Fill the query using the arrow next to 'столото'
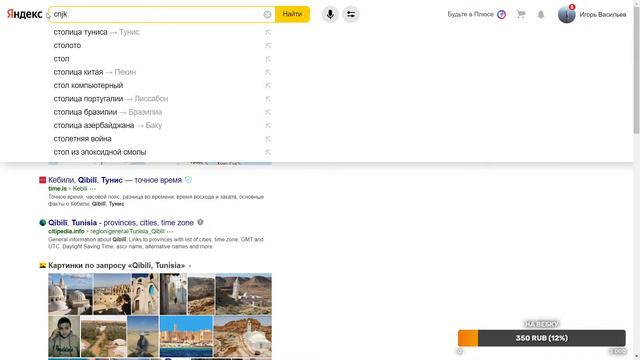This screenshot has height=360, width=640. click(x=268, y=46)
